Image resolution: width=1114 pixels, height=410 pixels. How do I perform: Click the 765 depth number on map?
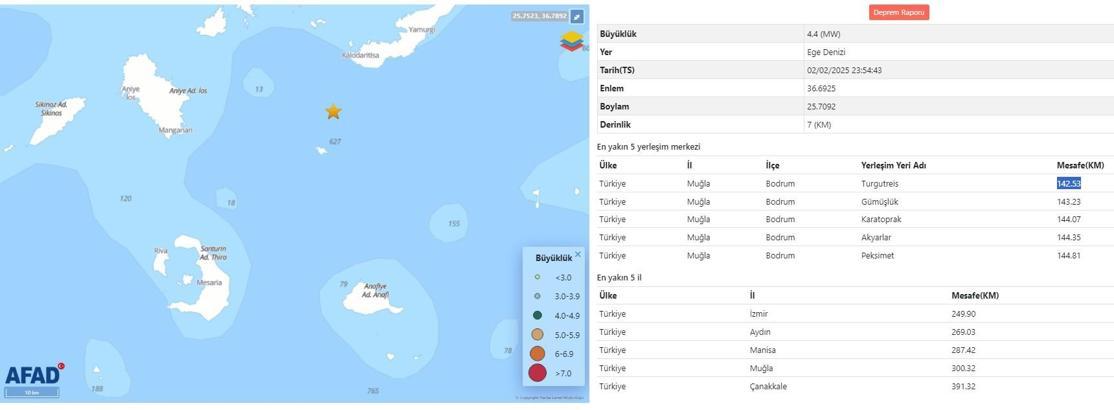tap(373, 391)
